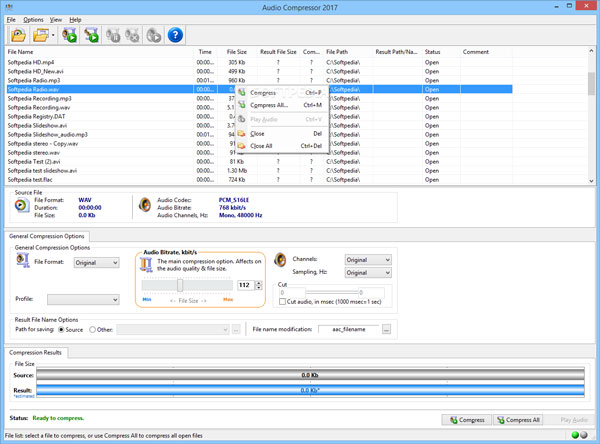Open the Profile dropdown
Viewport: 600px width, 444px height.
[83, 299]
